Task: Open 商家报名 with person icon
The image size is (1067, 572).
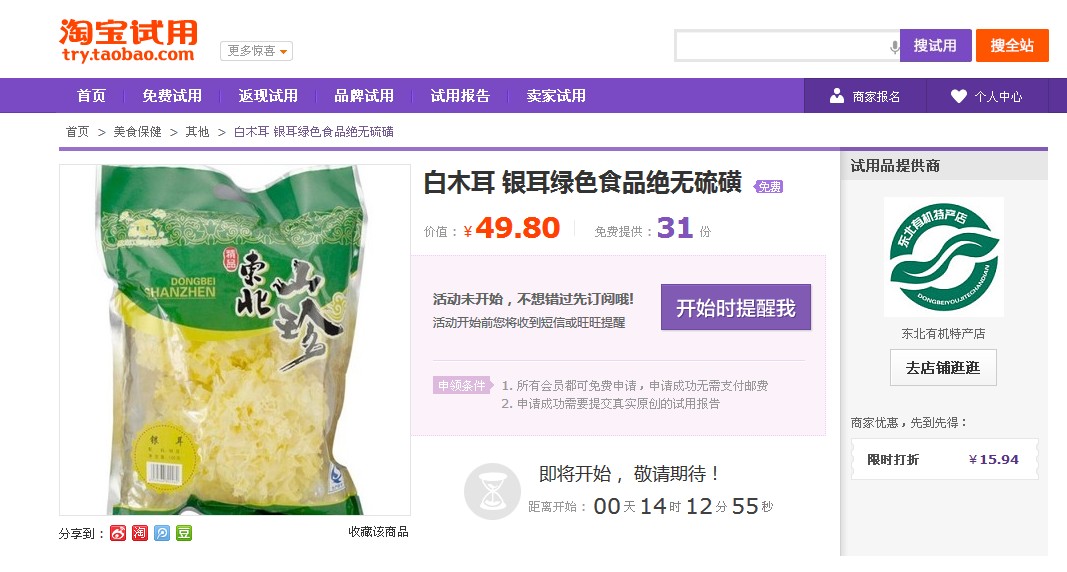Action: coord(865,96)
